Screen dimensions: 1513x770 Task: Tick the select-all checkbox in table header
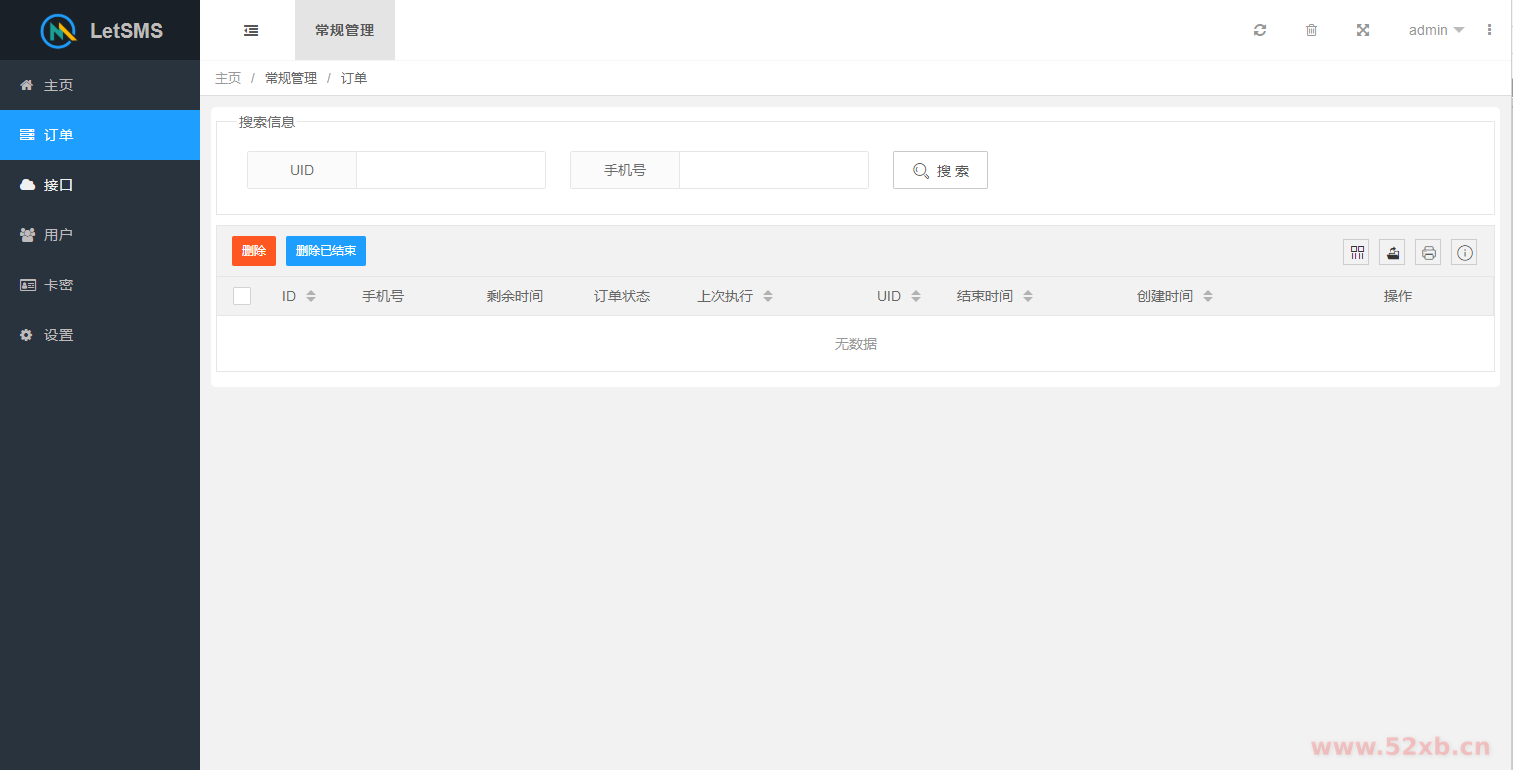click(x=242, y=296)
